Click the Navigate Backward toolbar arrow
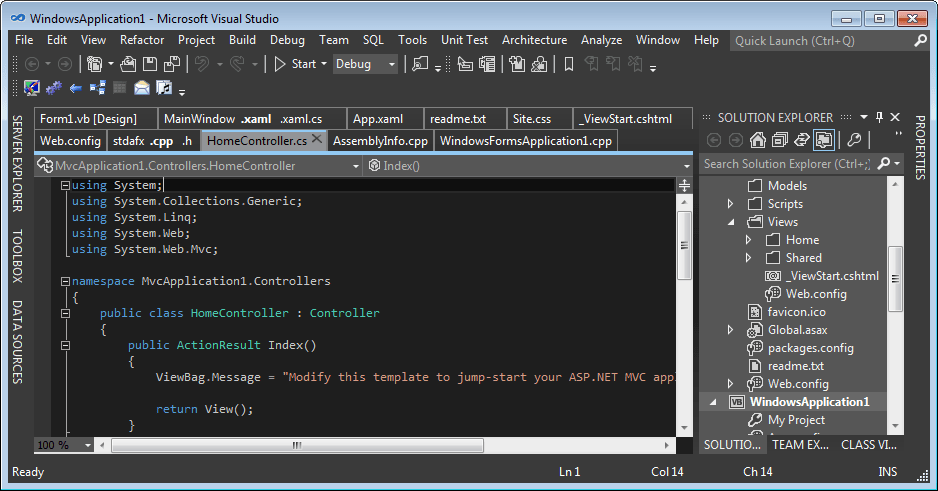This screenshot has width=938, height=491. 32,64
